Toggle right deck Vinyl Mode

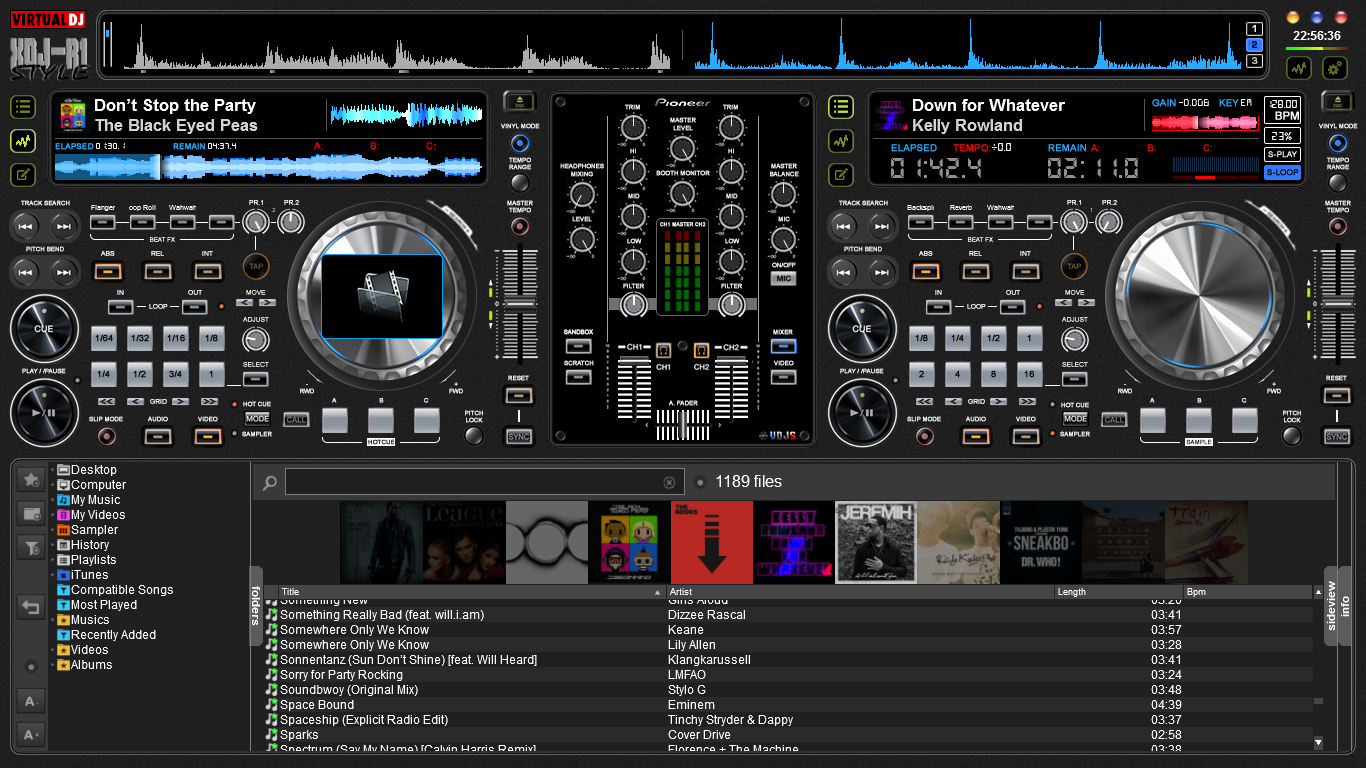1338,143
